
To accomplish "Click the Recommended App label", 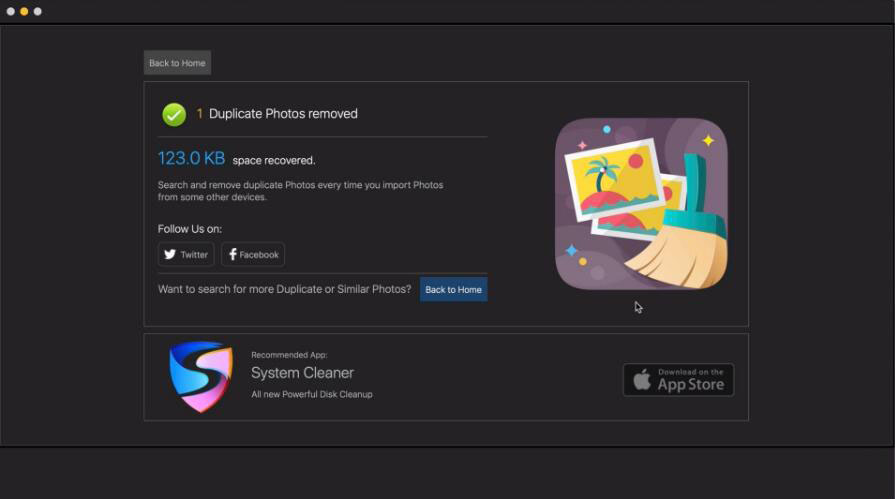I will (289, 355).
